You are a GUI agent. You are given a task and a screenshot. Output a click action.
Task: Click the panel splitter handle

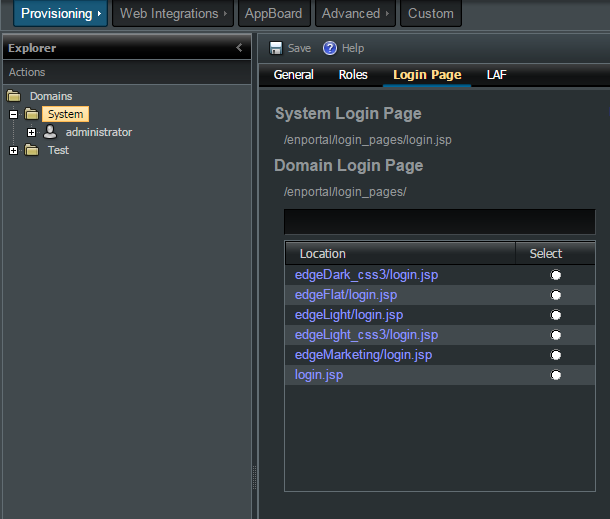click(x=255, y=477)
